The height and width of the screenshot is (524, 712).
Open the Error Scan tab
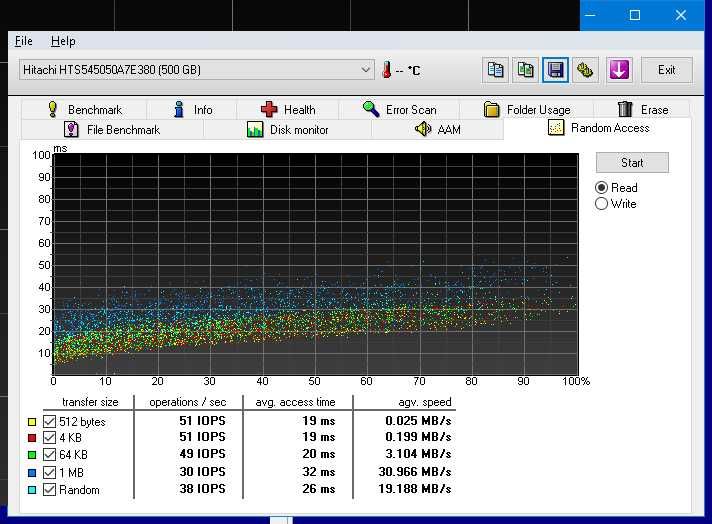click(399, 109)
